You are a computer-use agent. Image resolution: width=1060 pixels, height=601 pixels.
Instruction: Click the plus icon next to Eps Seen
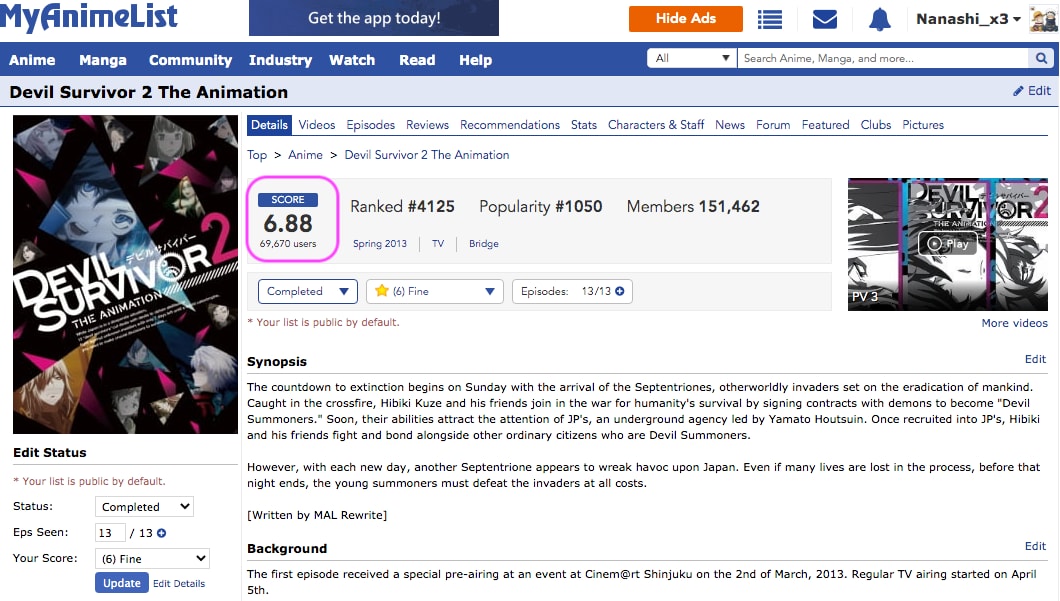tap(162, 533)
